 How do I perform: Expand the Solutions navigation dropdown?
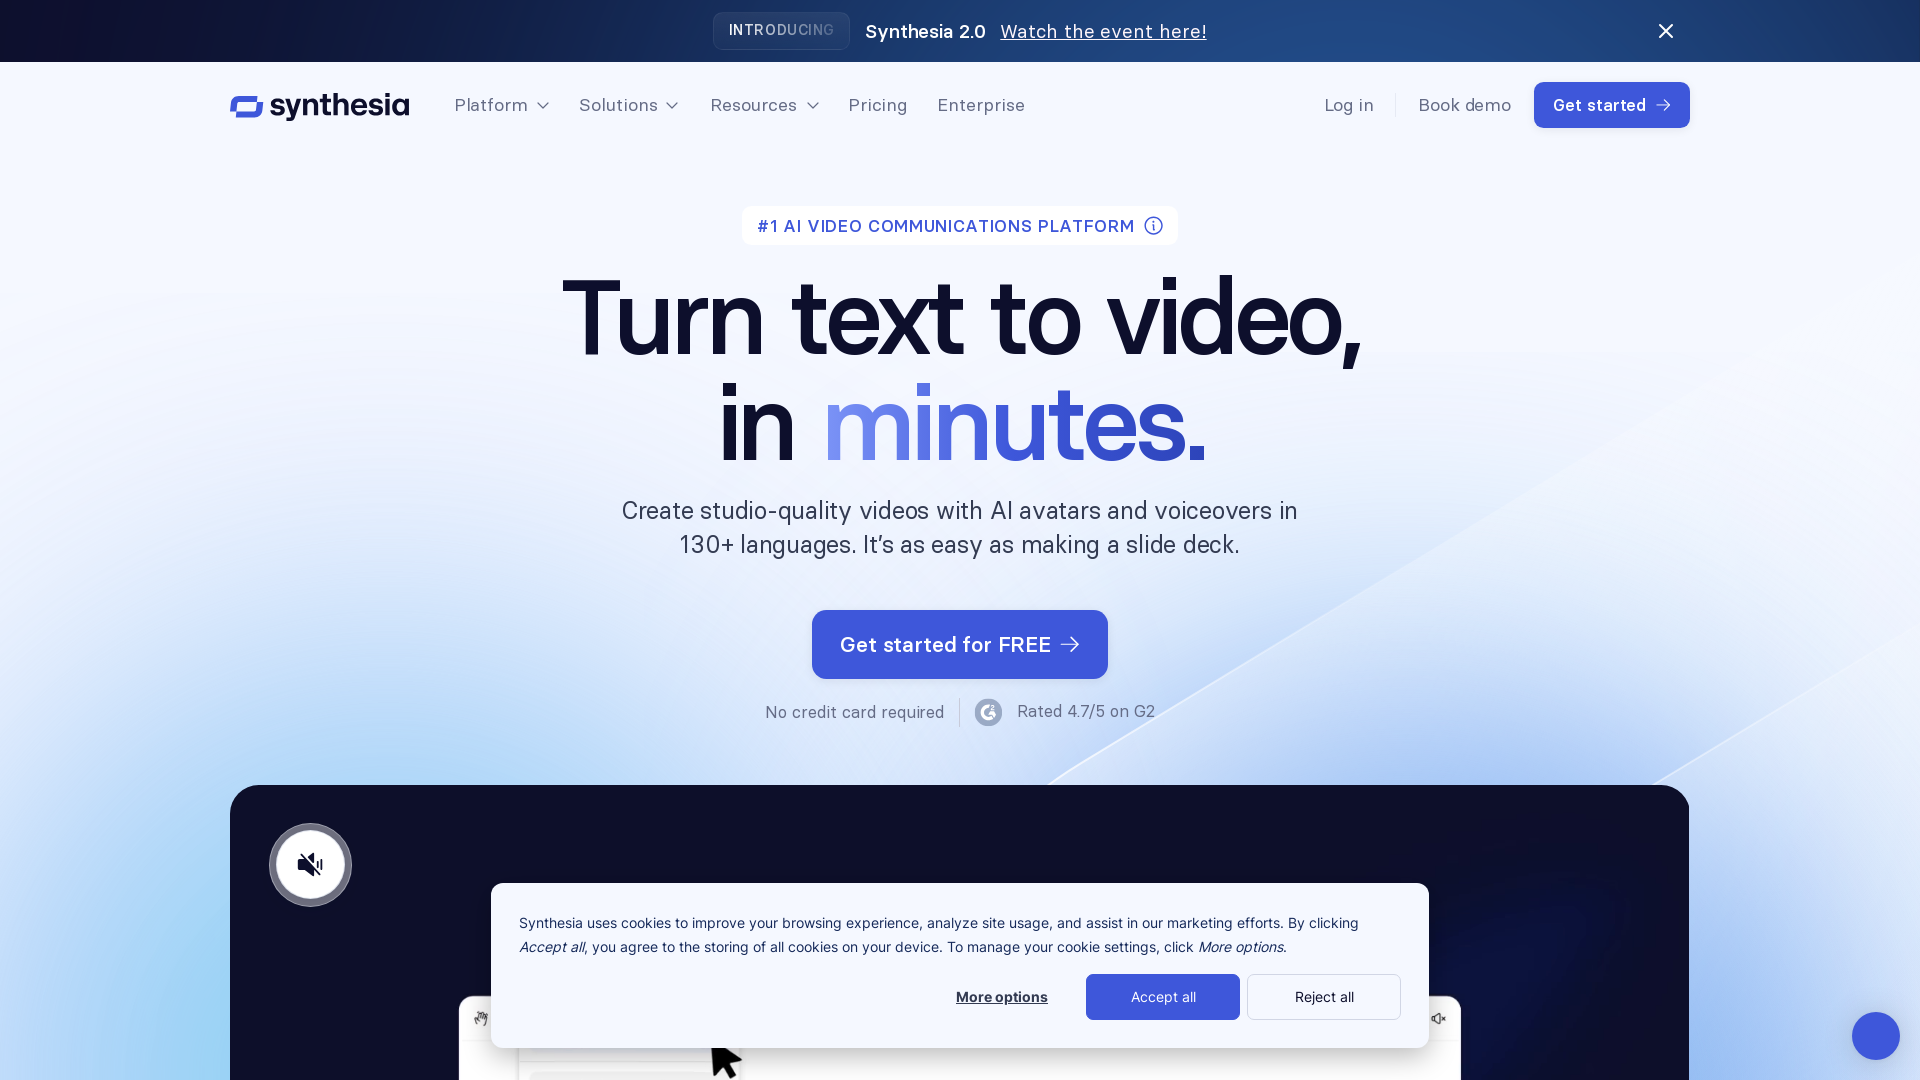[x=629, y=105]
